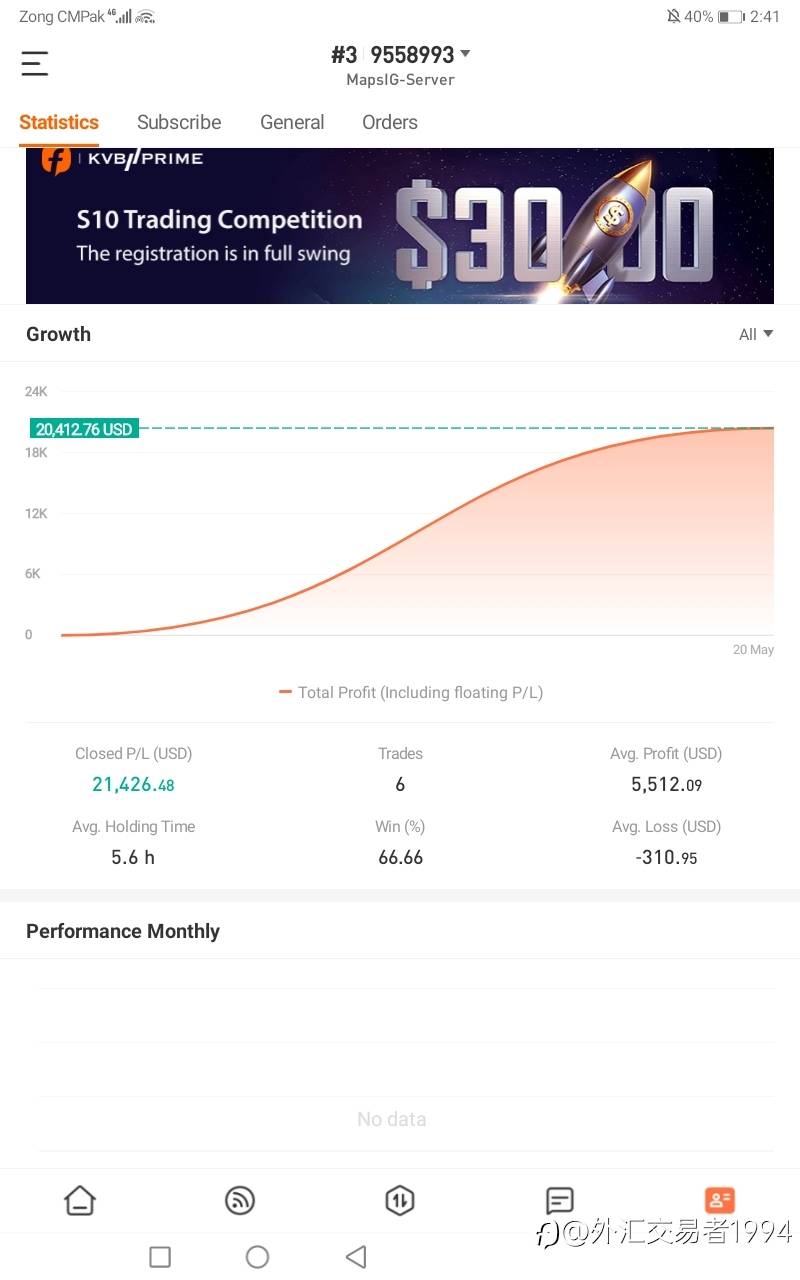800x1280 pixels.
Task: Open the signals feed icon
Action: [x=240, y=1200]
